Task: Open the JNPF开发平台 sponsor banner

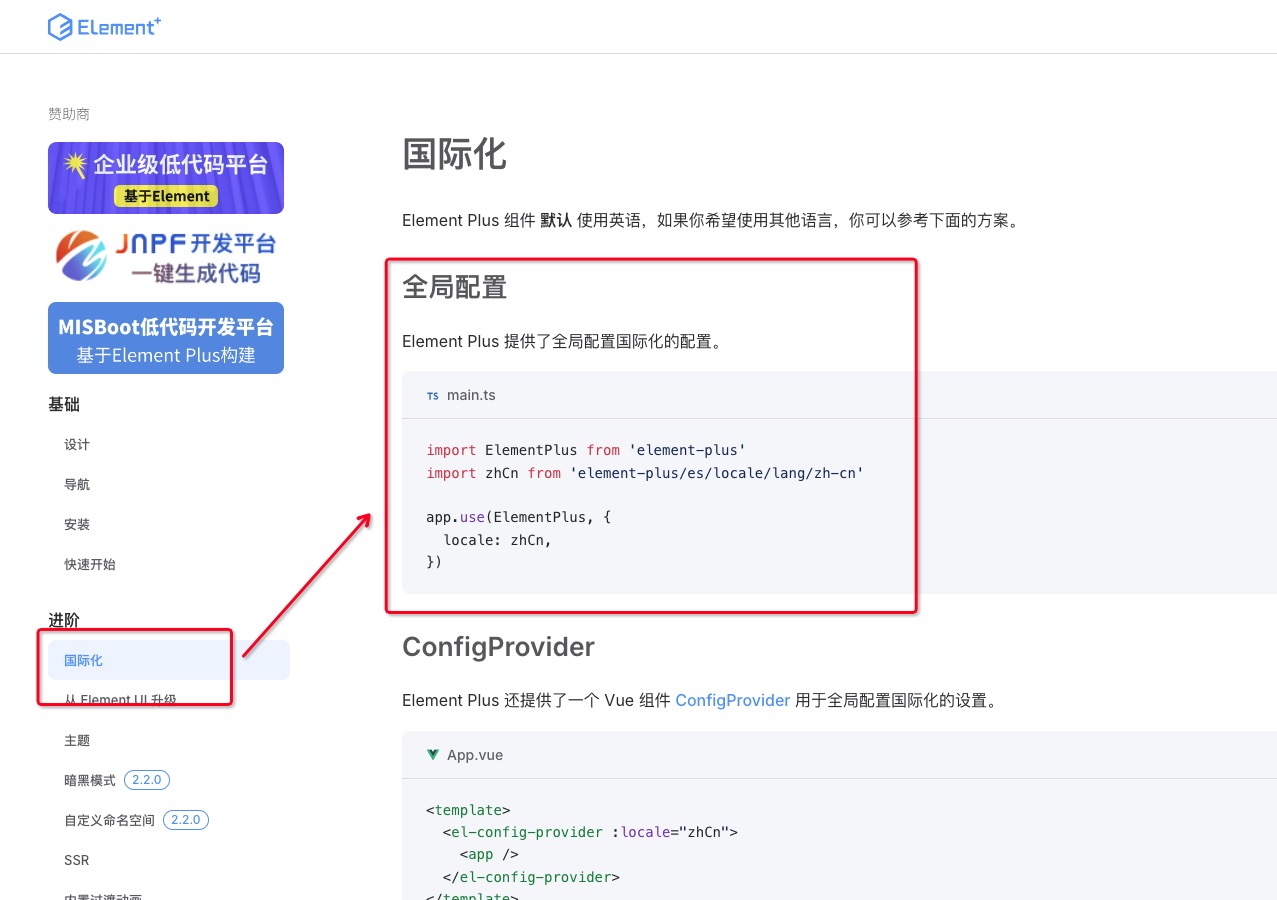Action: tap(166, 258)
